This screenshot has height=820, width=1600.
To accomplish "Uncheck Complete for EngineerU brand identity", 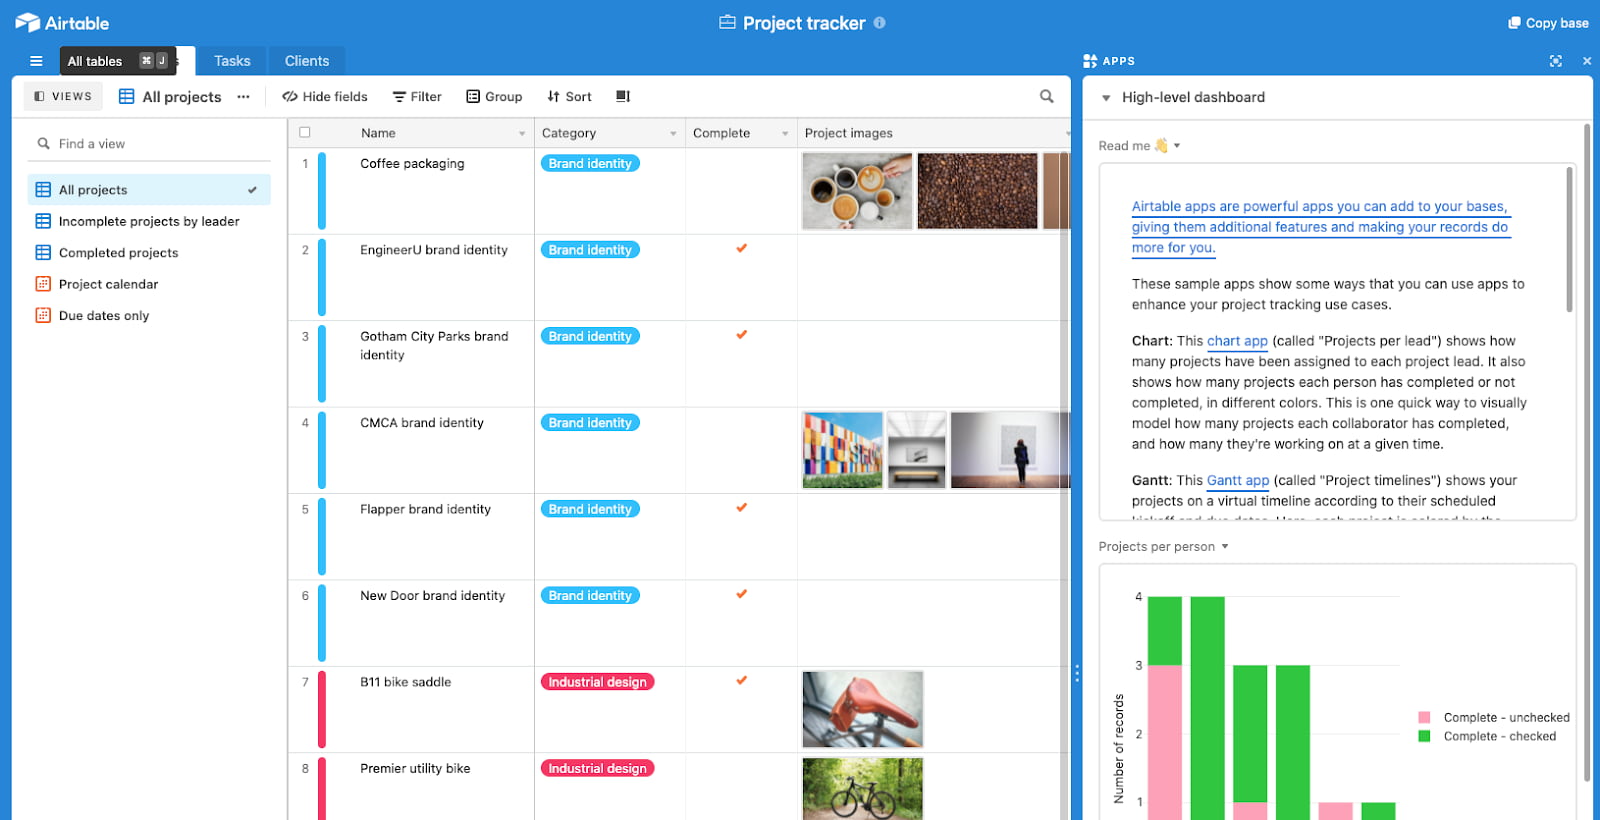I will coord(741,249).
